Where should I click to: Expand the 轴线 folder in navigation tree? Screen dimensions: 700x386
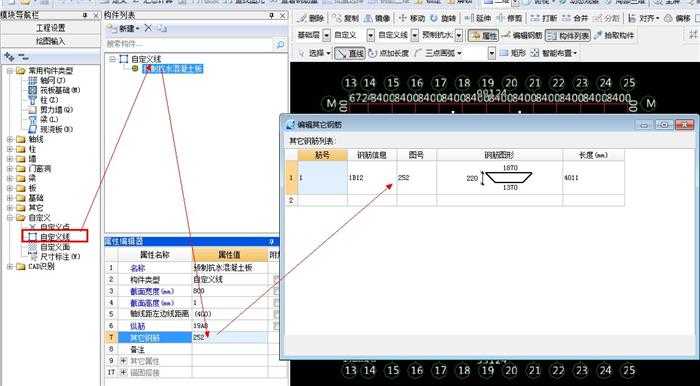tap(9, 140)
